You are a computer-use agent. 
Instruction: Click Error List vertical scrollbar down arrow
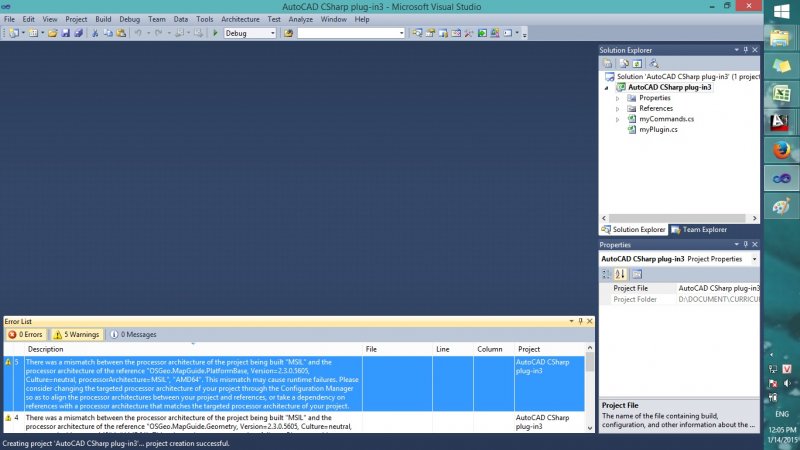(x=590, y=428)
